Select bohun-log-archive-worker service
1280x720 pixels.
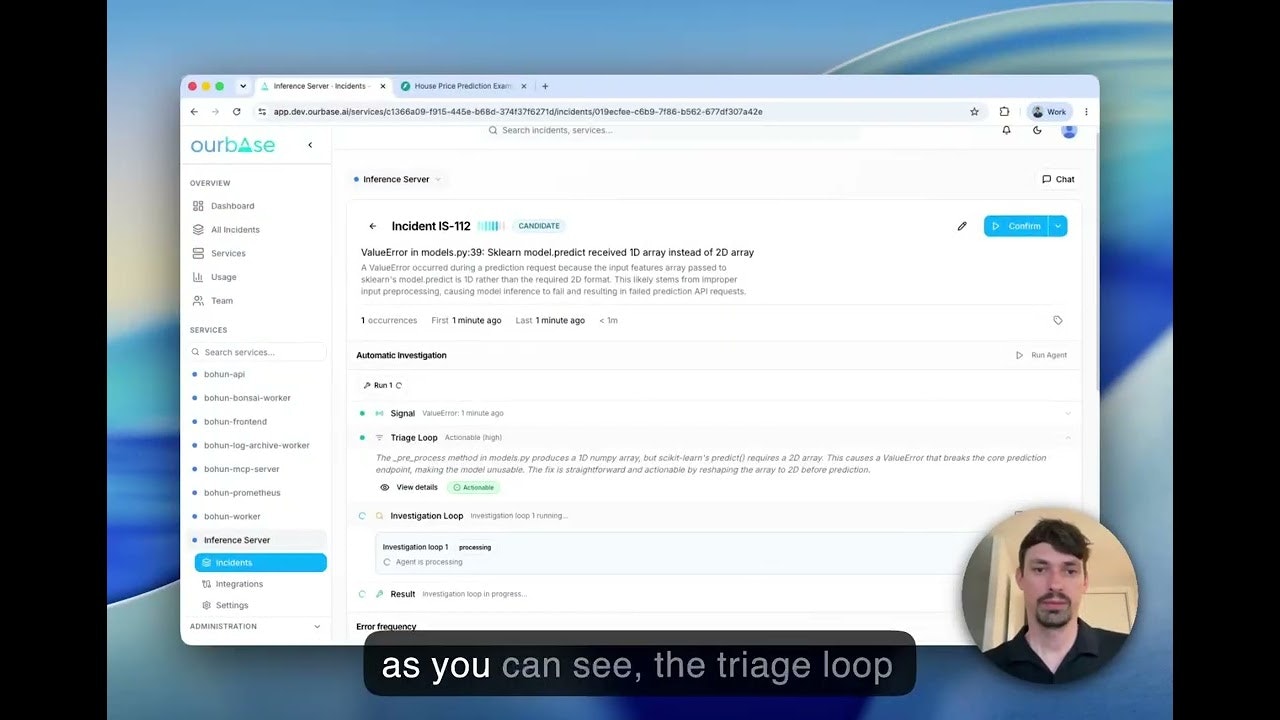click(x=256, y=445)
